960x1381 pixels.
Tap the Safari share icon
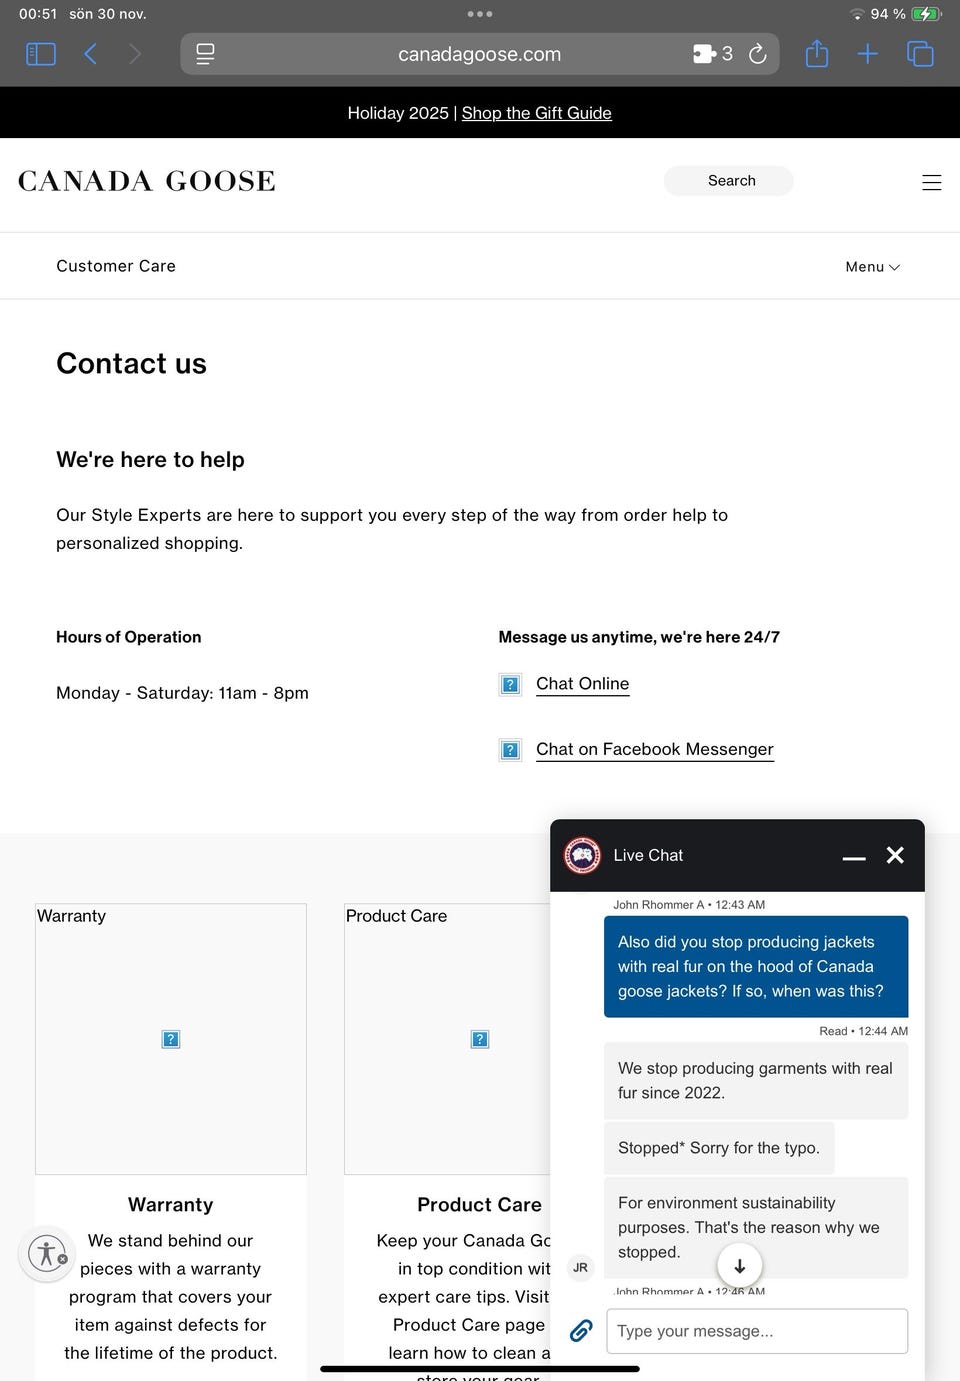click(817, 54)
